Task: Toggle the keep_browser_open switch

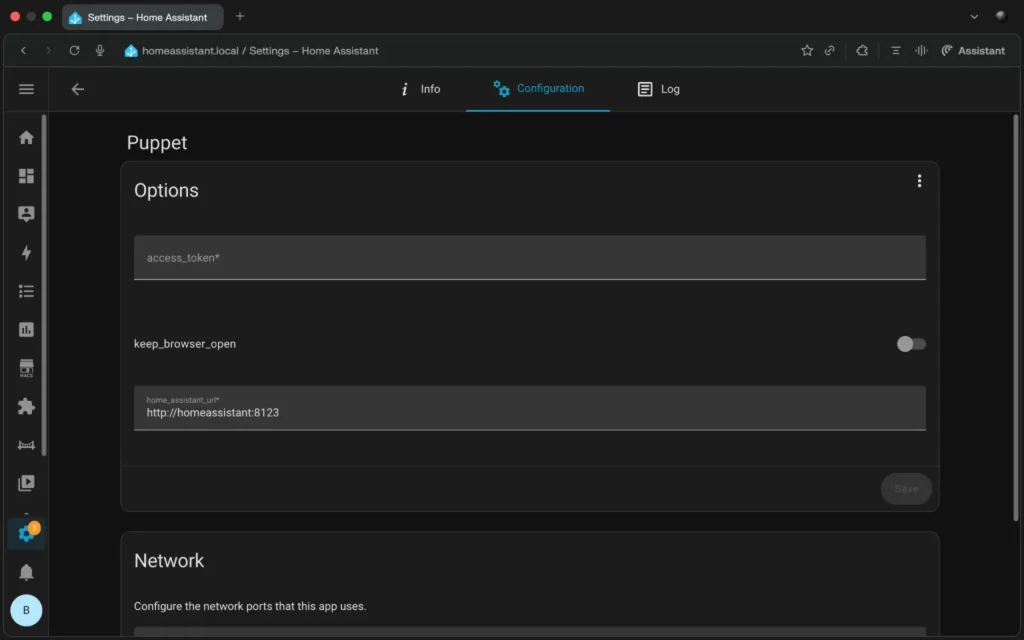Action: pos(911,344)
